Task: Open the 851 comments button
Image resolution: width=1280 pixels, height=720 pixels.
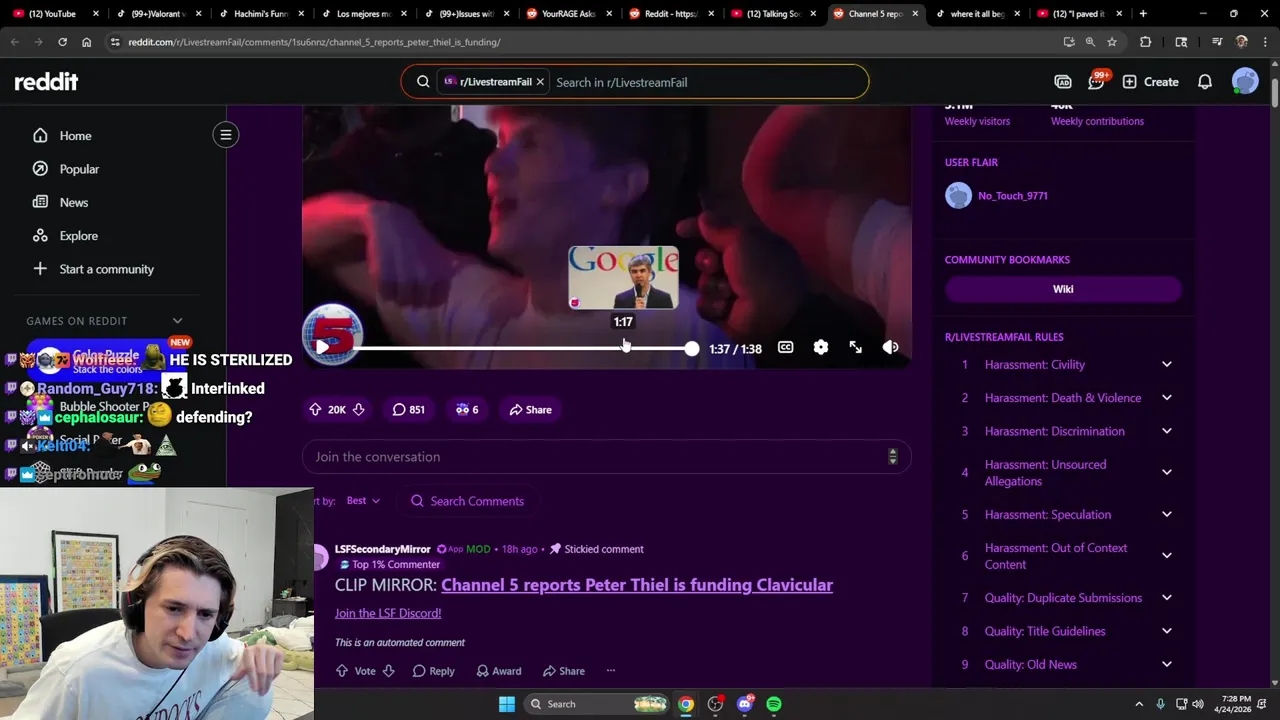Action: coord(408,409)
